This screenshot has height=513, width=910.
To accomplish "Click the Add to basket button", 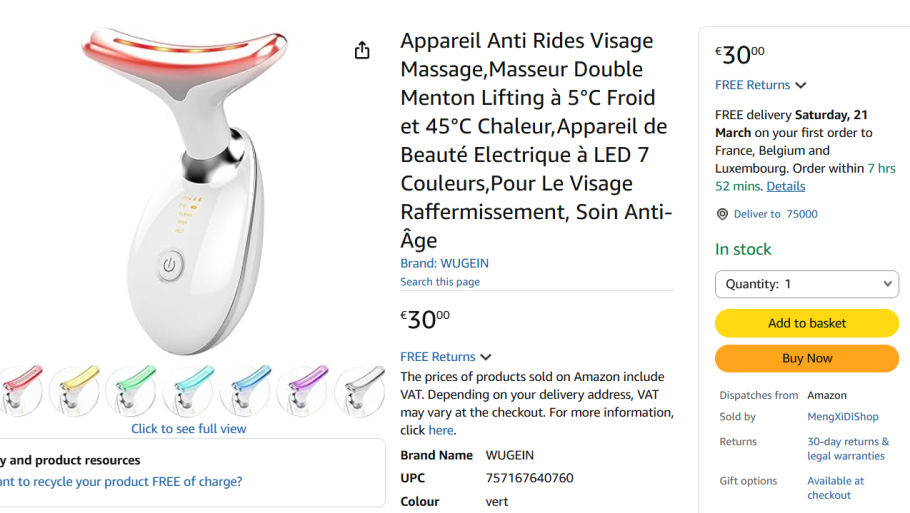I will coord(806,323).
